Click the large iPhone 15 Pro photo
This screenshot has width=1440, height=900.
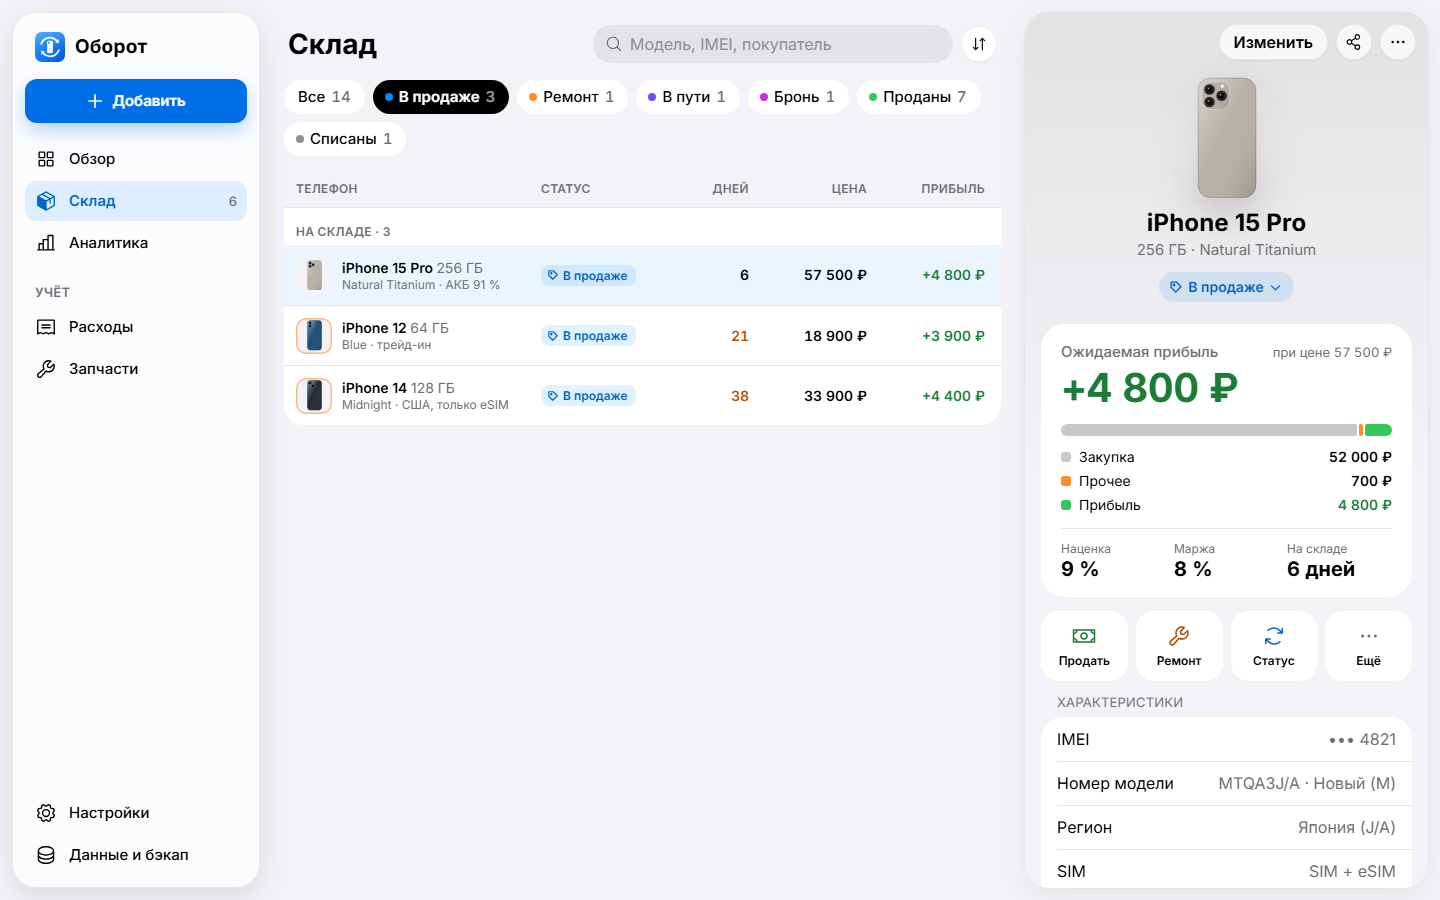[x=1227, y=138]
